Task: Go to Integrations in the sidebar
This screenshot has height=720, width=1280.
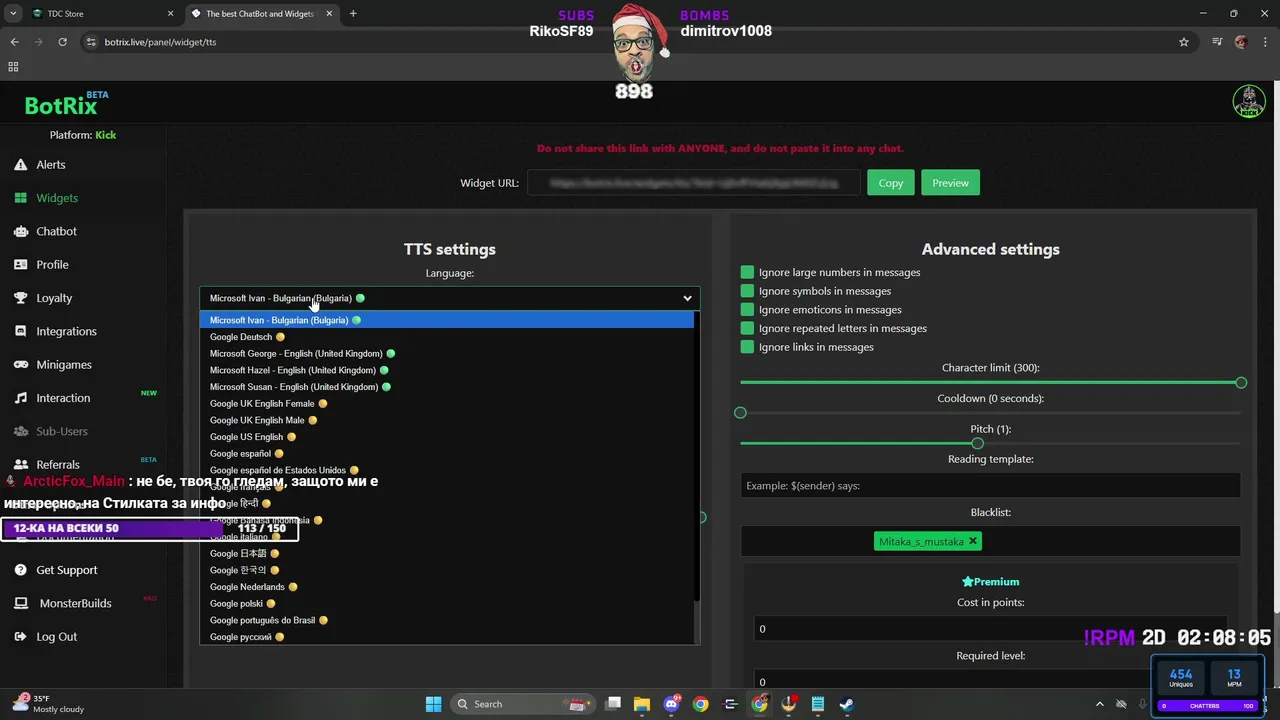Action: coord(66,331)
